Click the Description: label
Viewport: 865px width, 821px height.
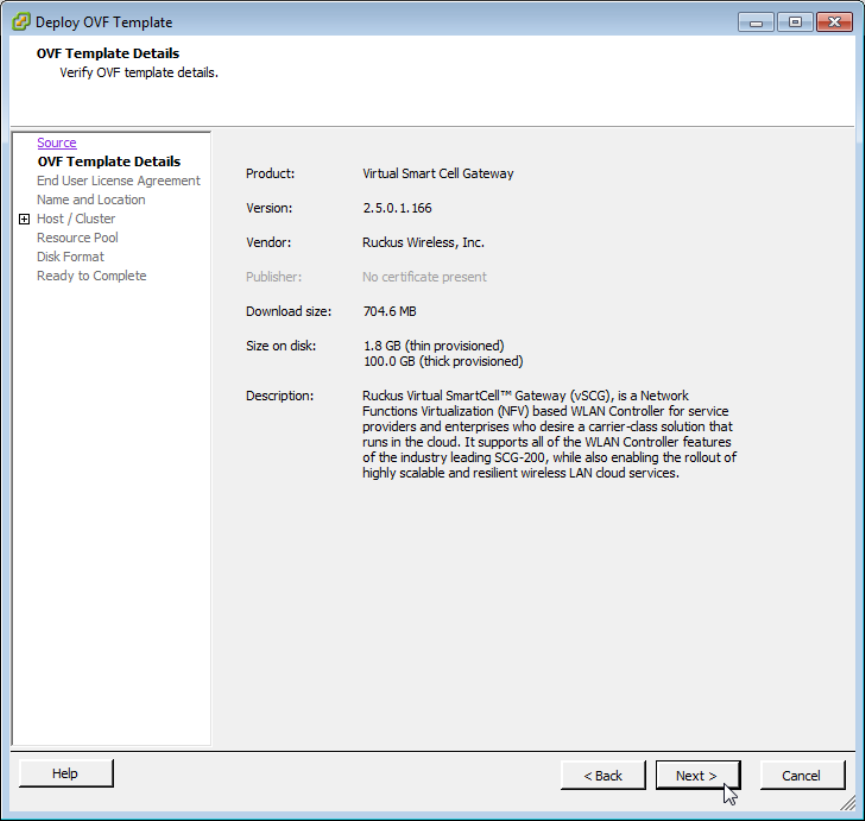(x=280, y=396)
